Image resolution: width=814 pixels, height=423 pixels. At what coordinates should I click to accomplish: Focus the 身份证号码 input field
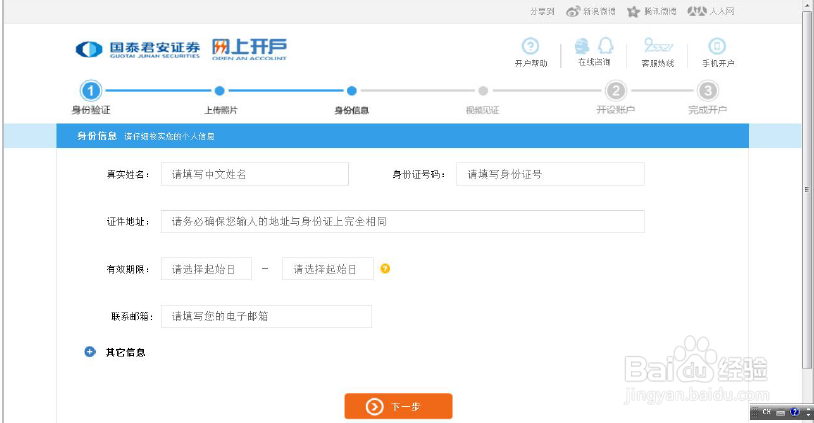(550, 174)
